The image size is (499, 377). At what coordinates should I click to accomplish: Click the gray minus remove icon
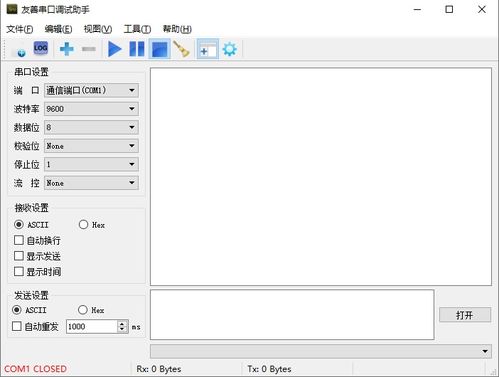[89, 49]
